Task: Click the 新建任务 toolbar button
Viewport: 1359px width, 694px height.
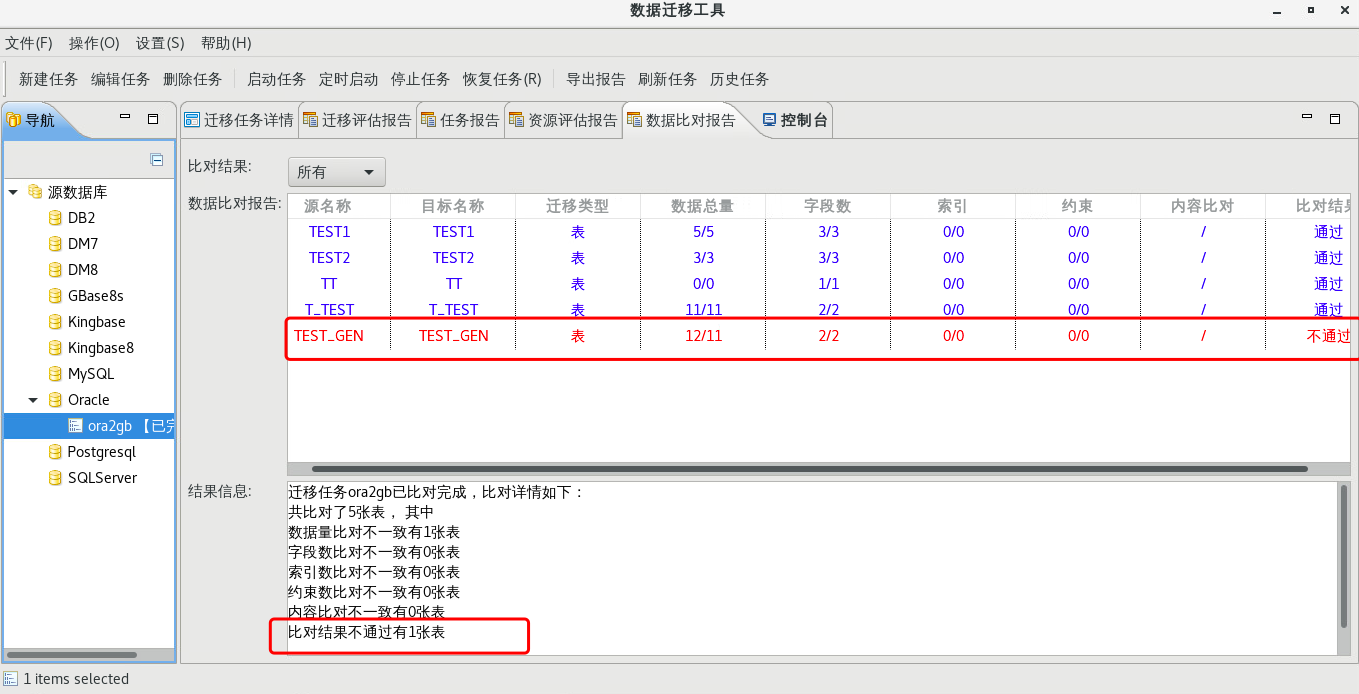Action: click(x=48, y=79)
